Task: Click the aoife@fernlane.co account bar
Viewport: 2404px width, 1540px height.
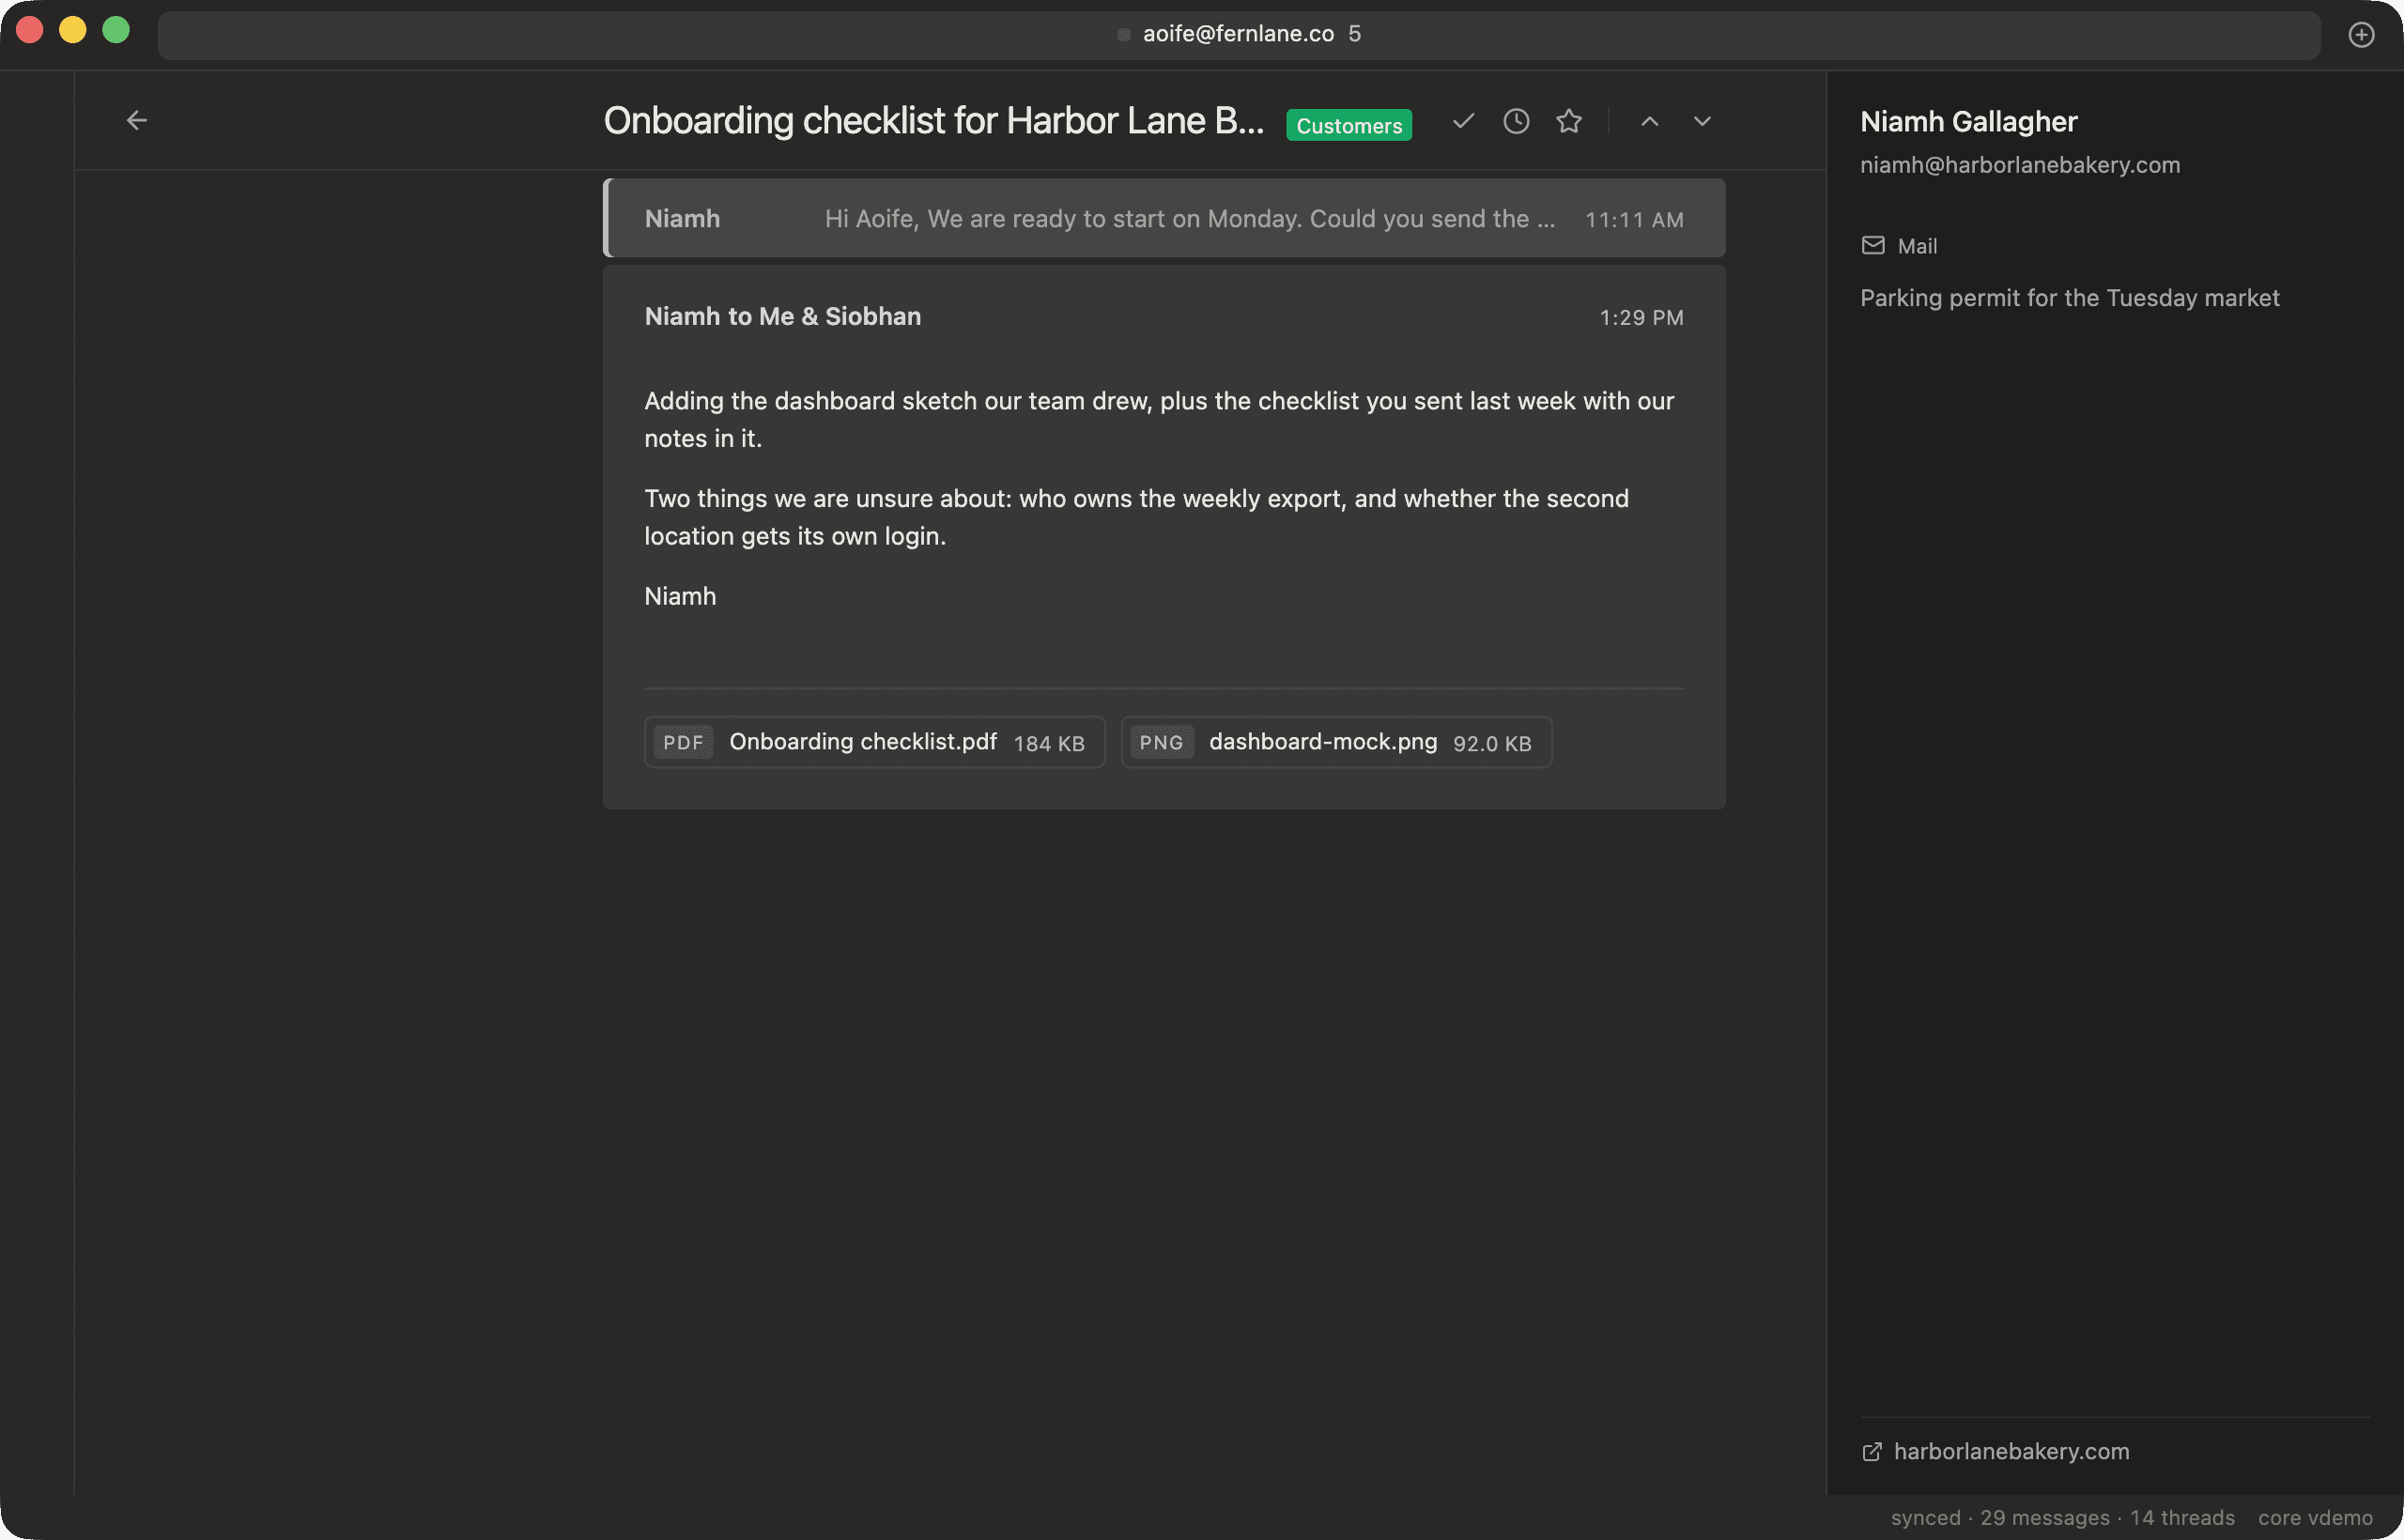Action: point(1239,35)
